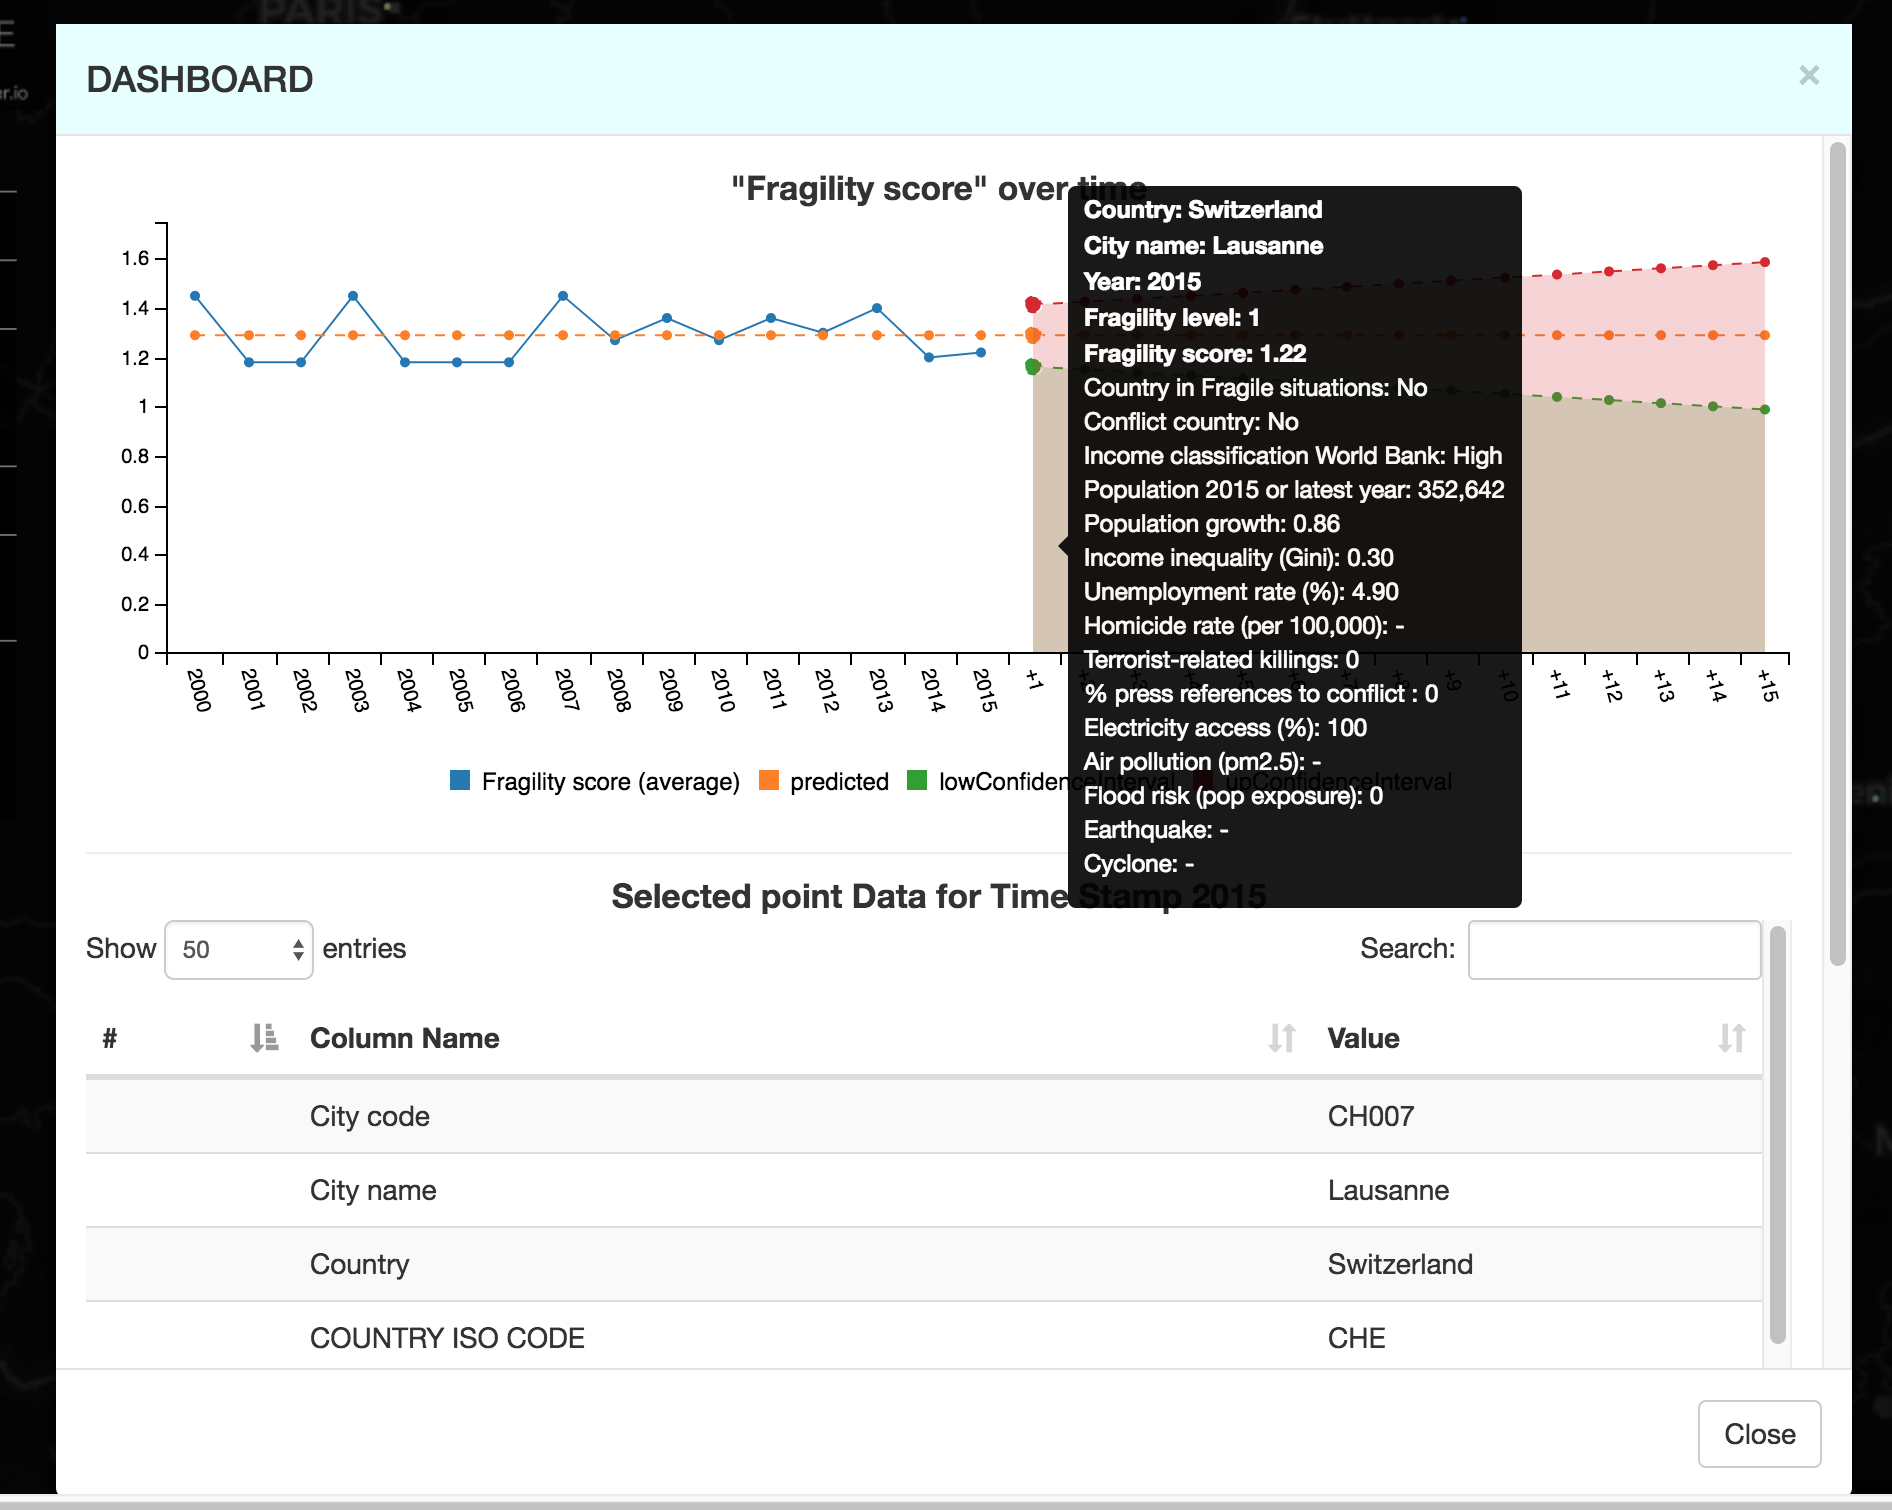Viewport: 1892px width, 1510px height.
Task: Click the dashboard's outer vertical scrollbar
Action: click(x=1836, y=555)
